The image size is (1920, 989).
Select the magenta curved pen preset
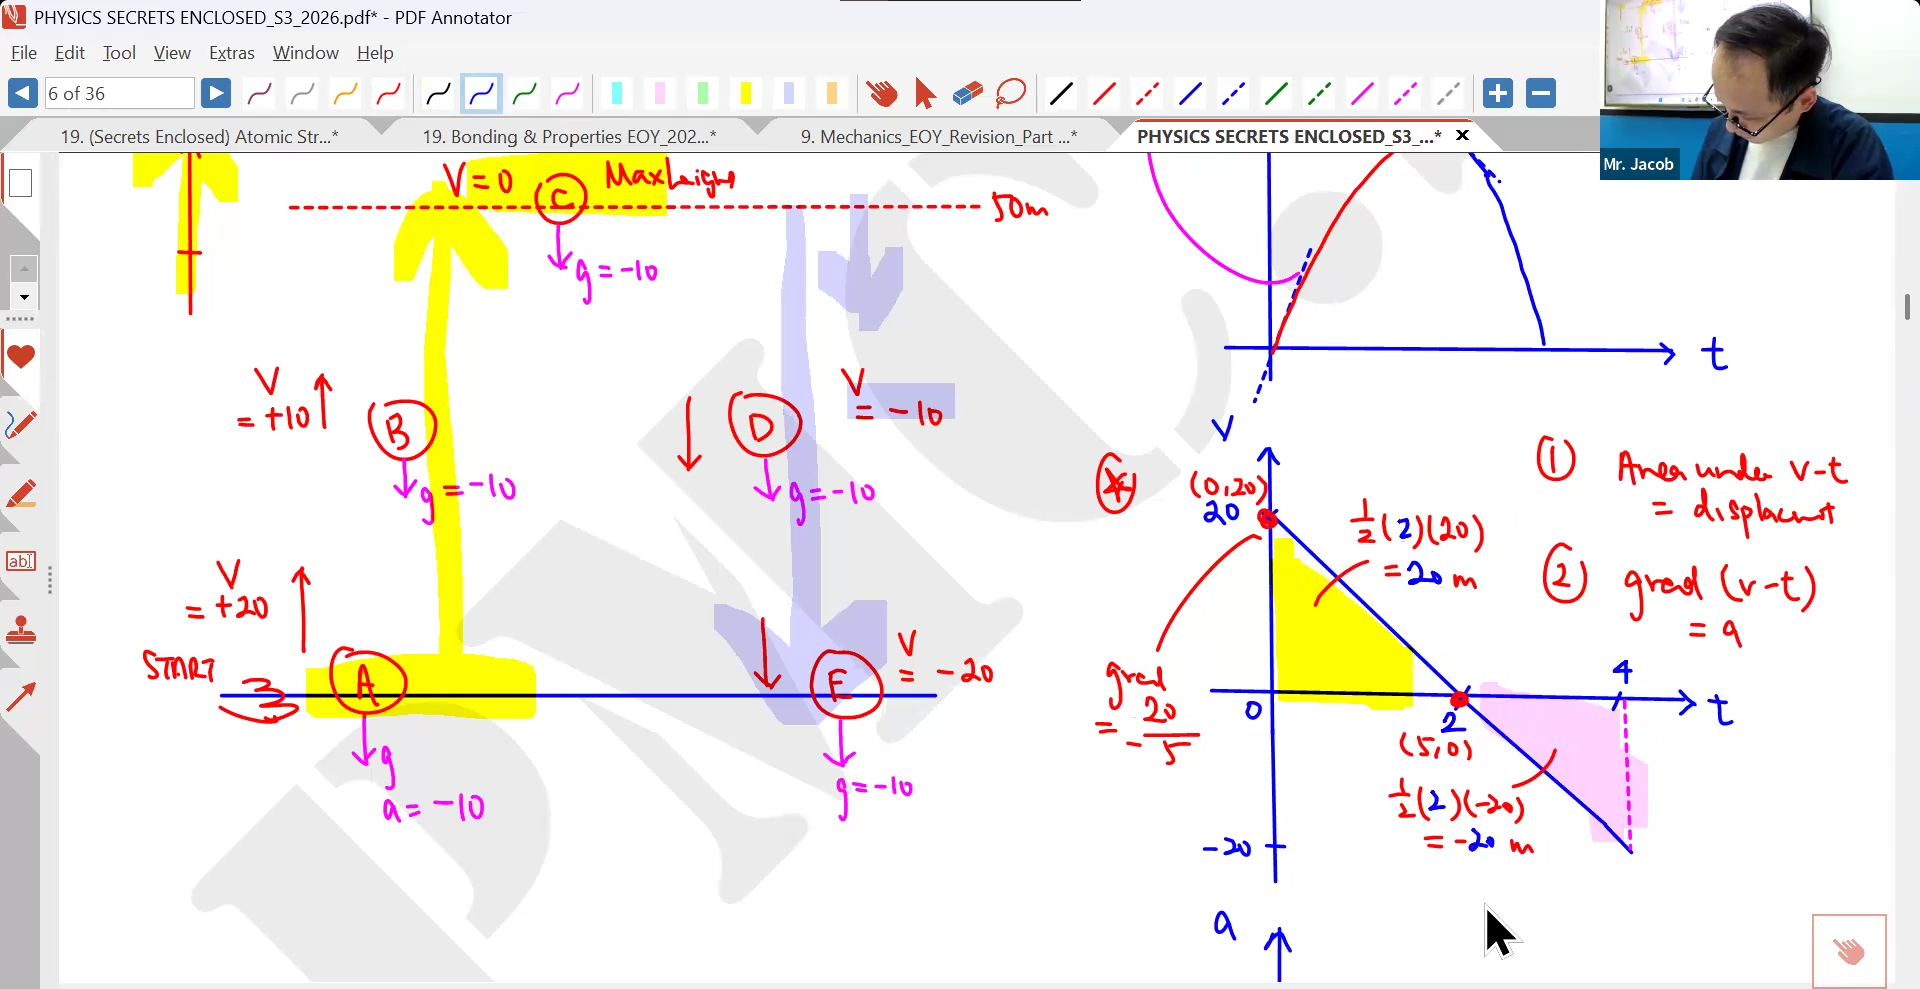tap(567, 94)
